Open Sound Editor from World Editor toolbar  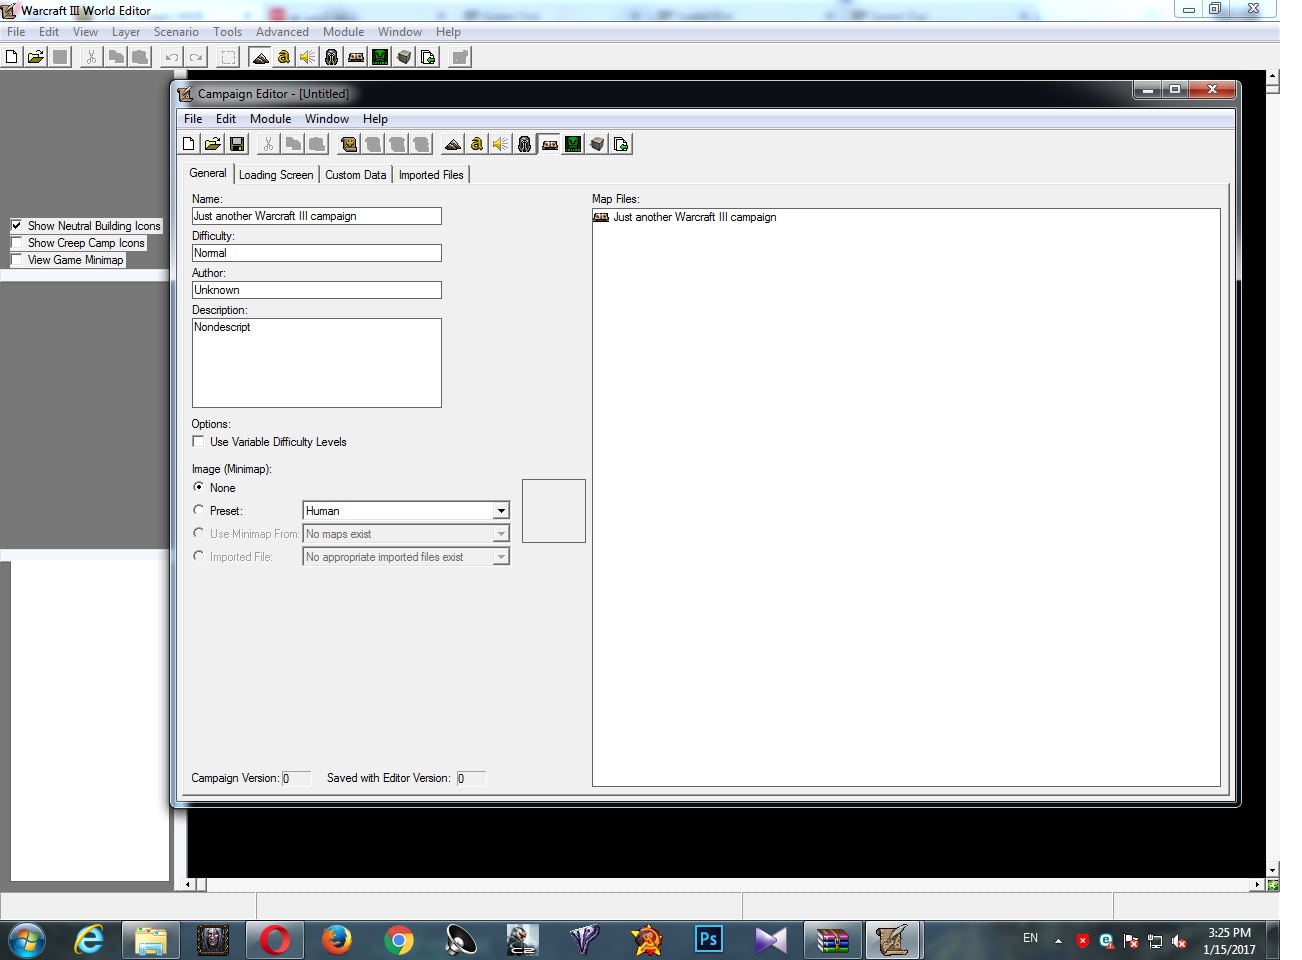308,57
